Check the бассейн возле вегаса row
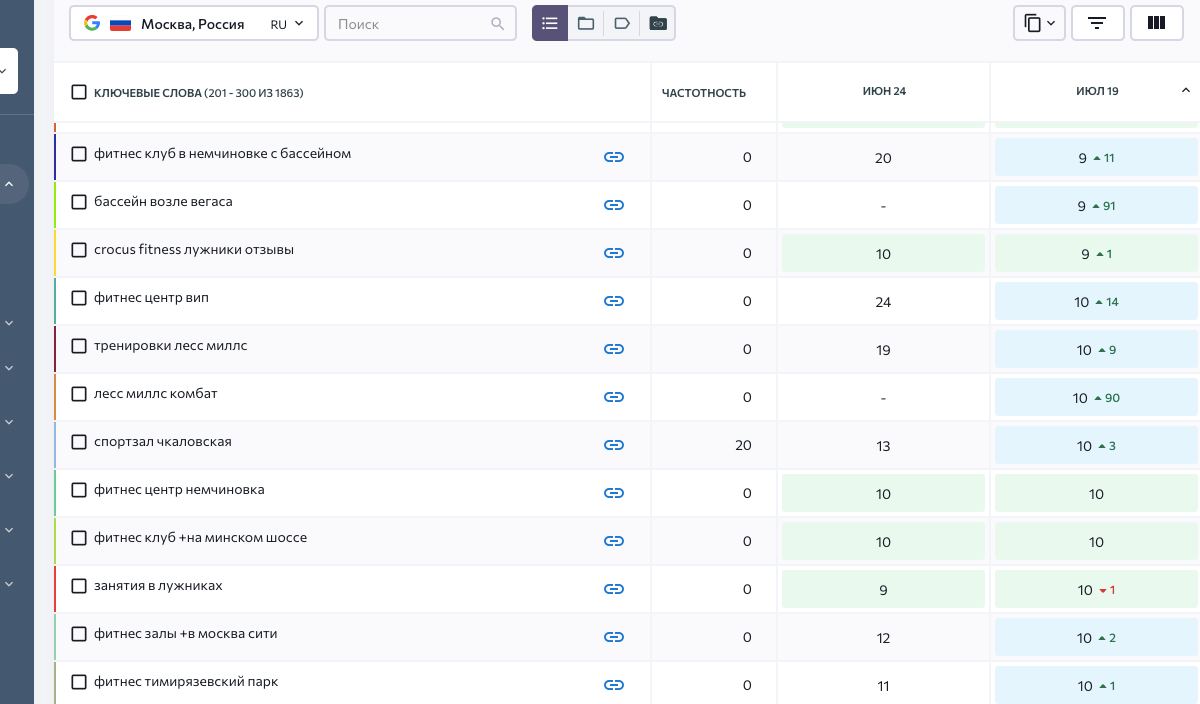 point(79,202)
